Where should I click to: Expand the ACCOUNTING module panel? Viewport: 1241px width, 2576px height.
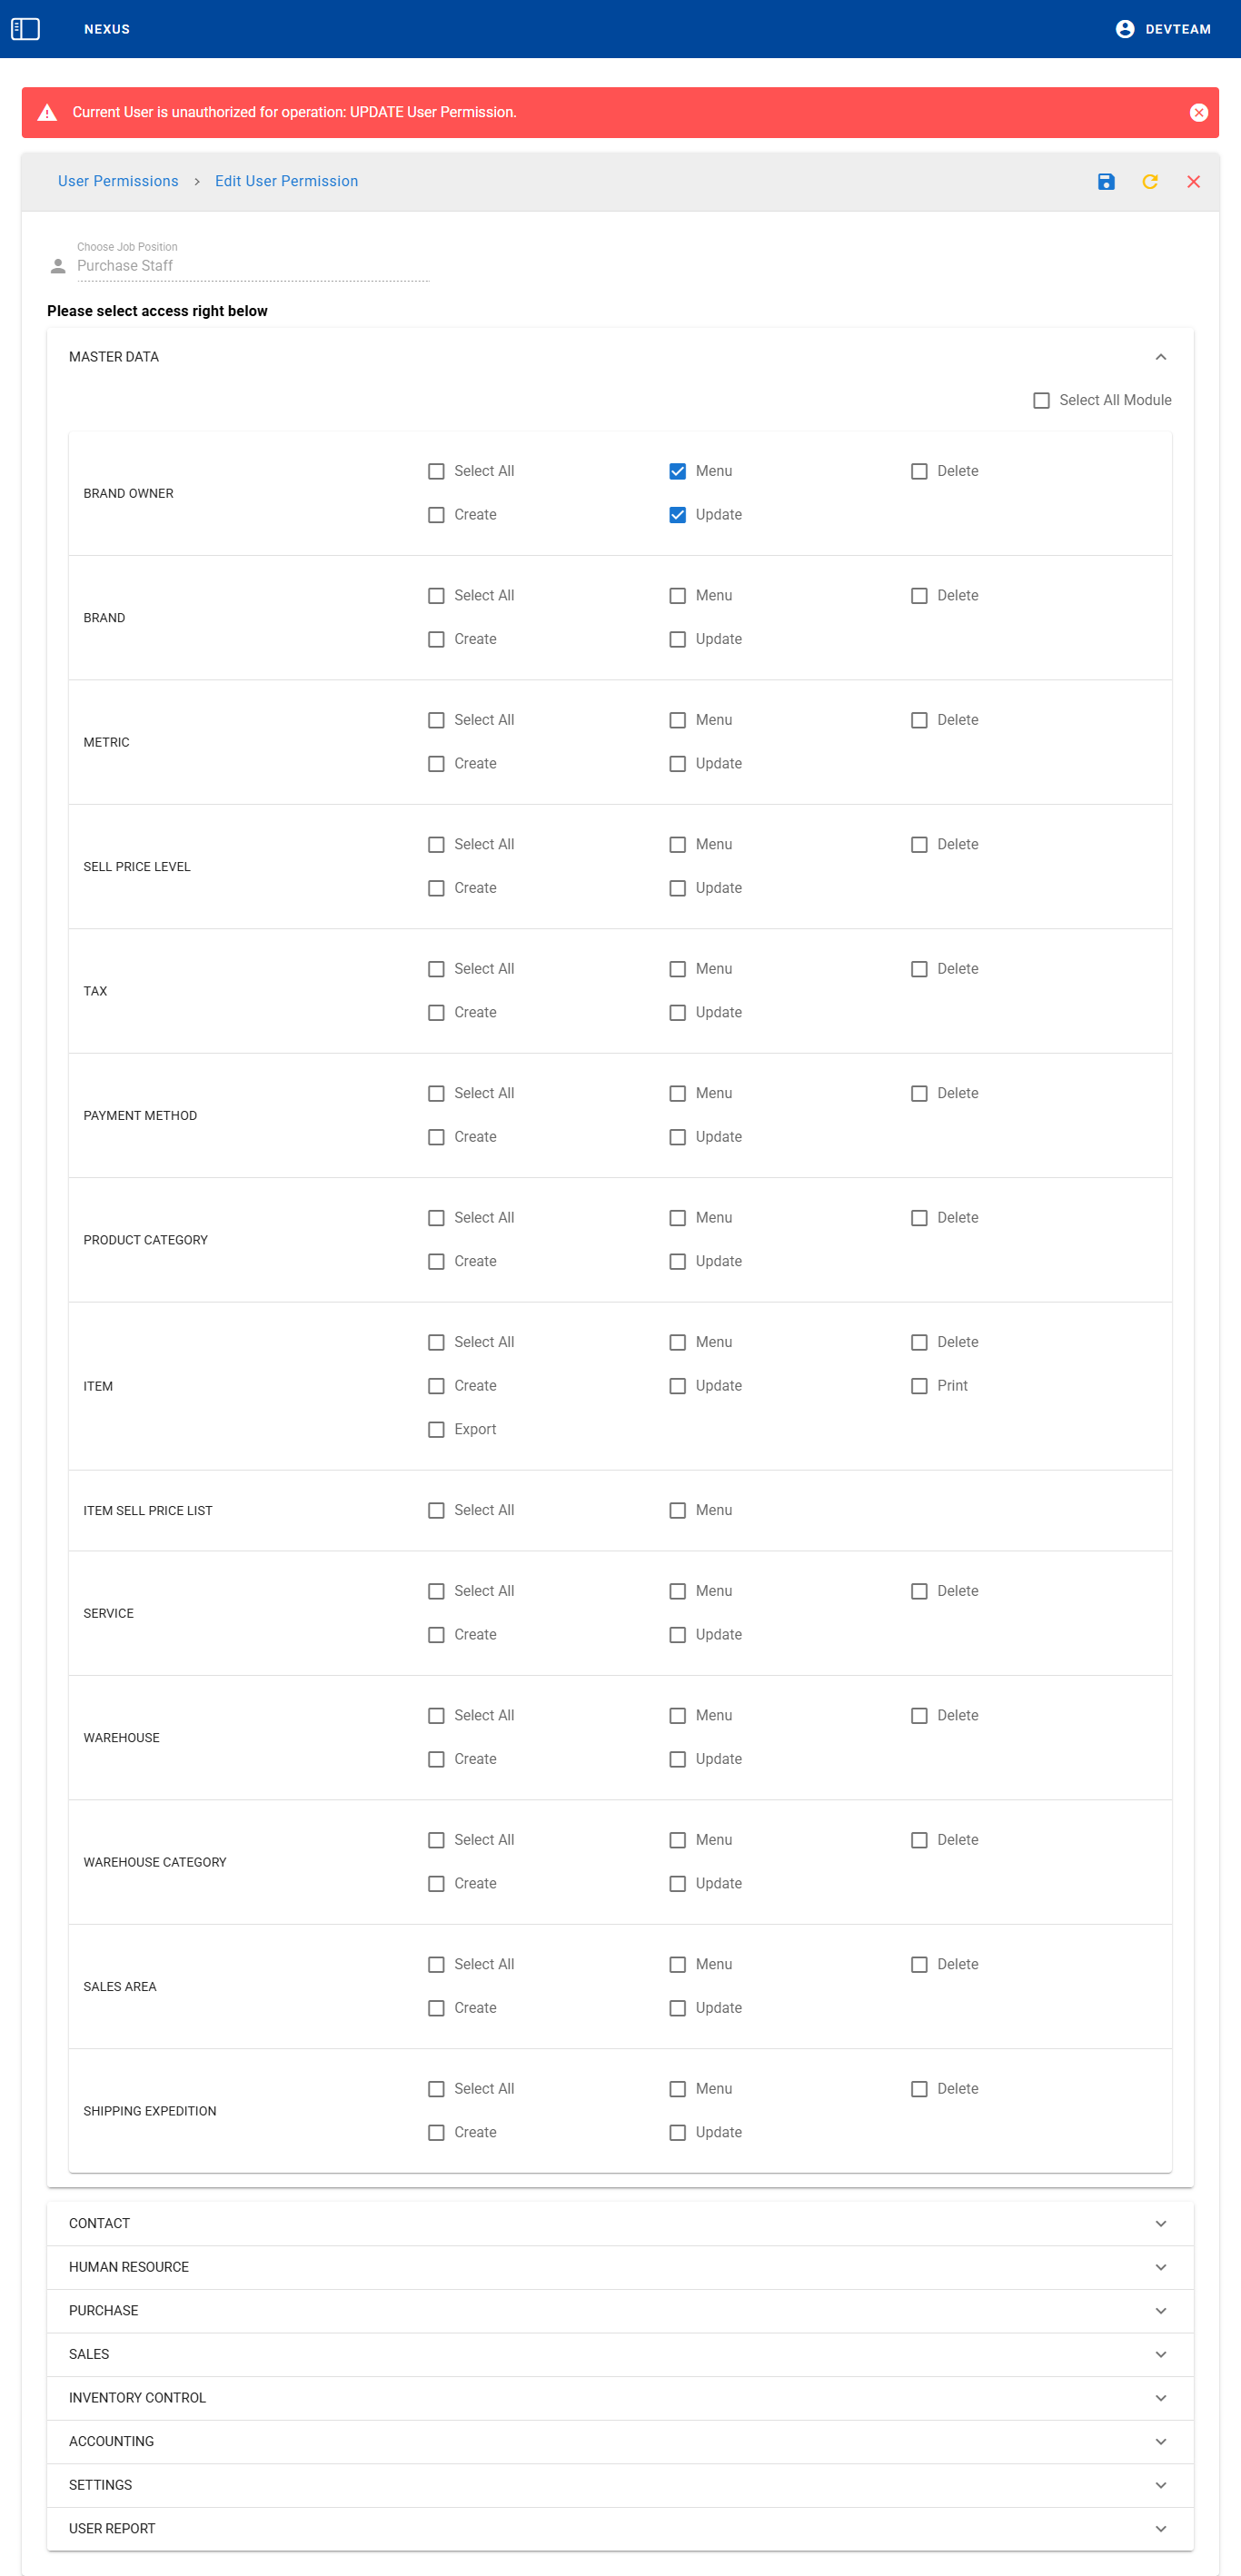[1160, 2441]
